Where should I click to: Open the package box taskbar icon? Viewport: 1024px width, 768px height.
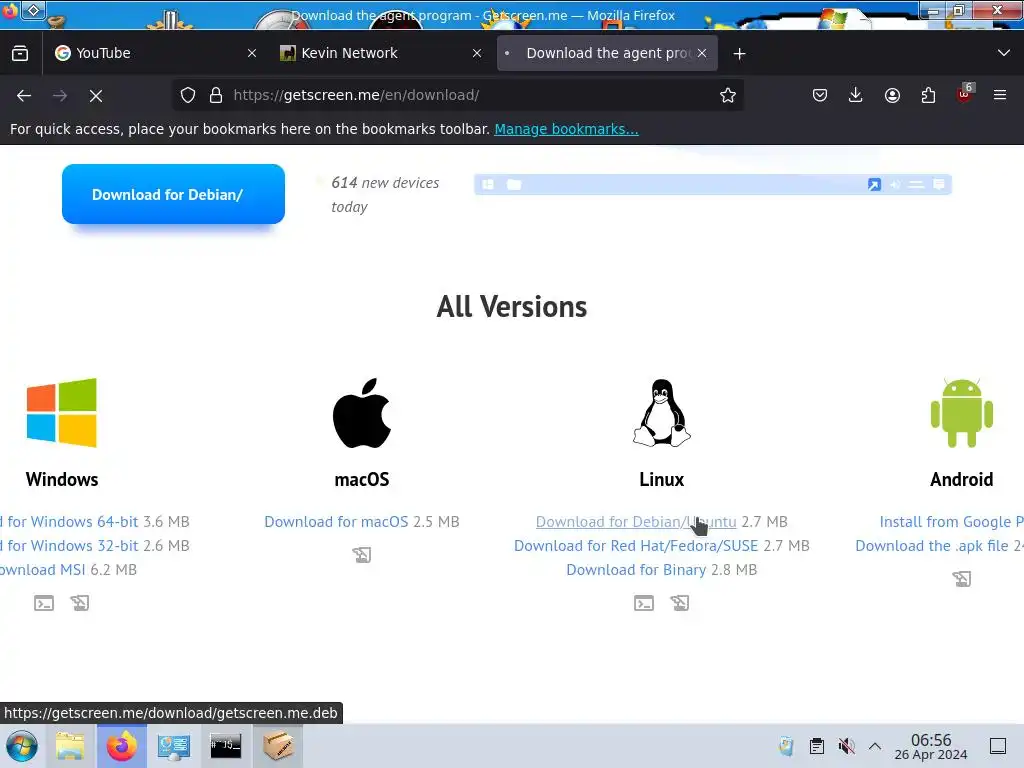point(278,746)
